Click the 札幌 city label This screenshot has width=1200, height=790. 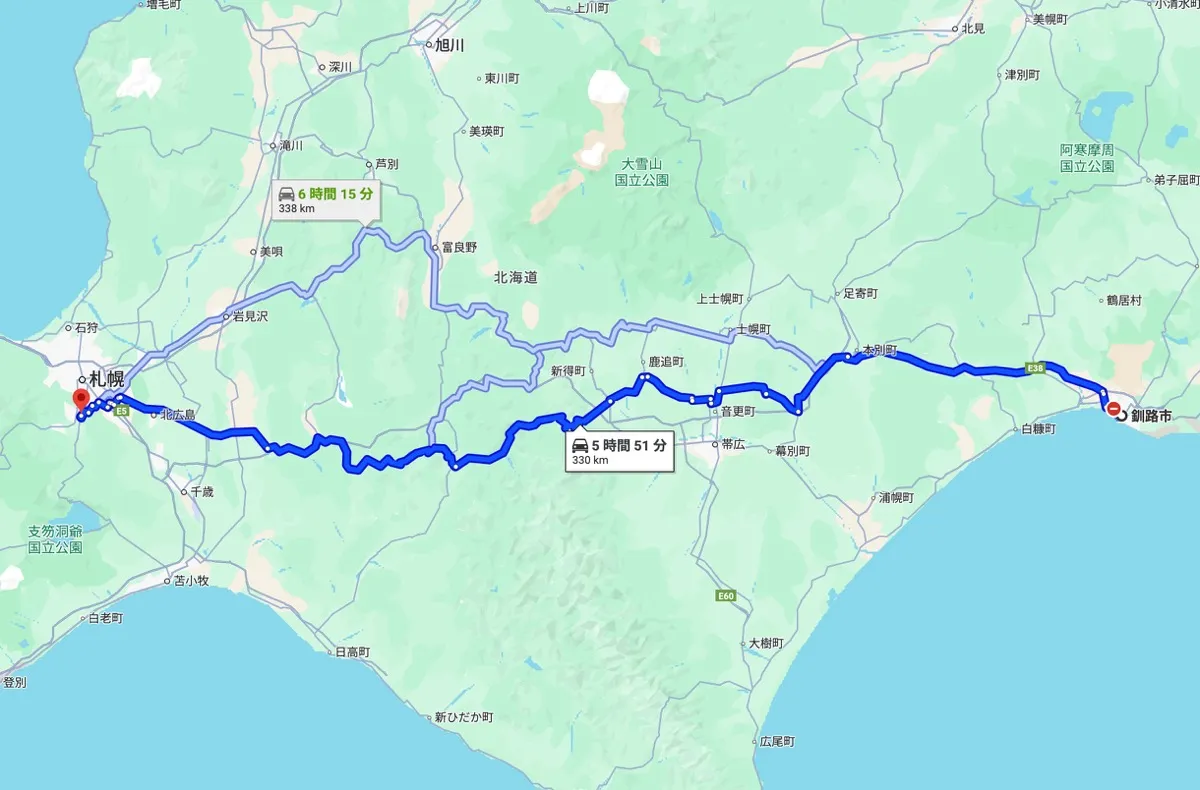point(106,380)
